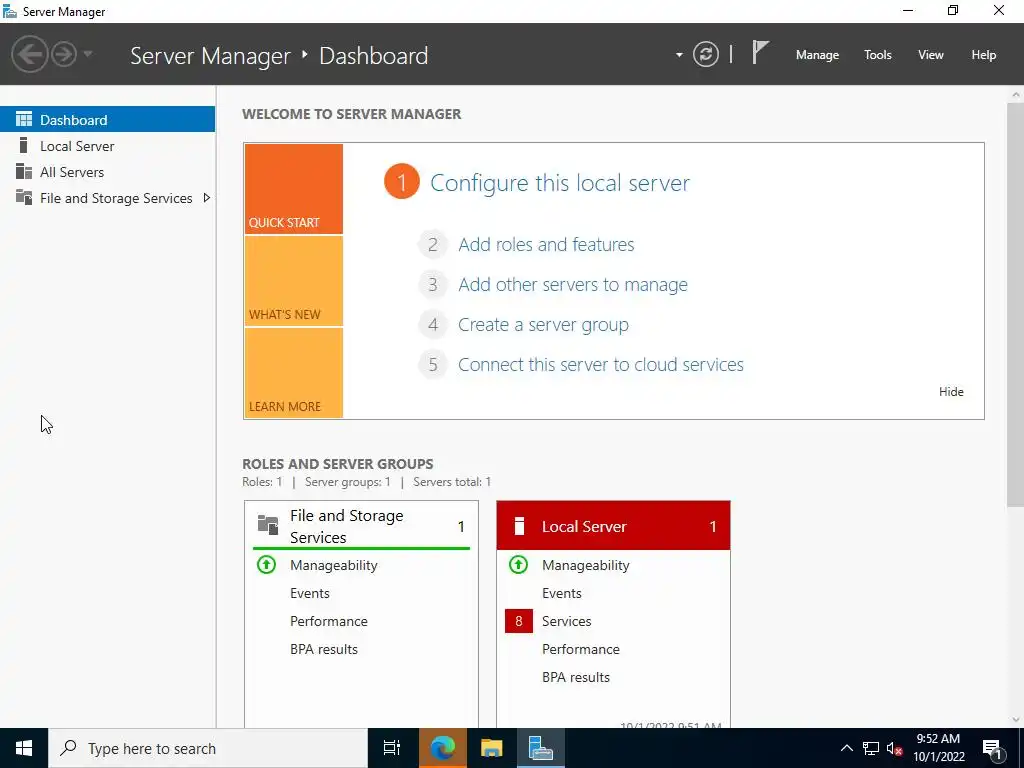This screenshot has height=768, width=1024.
Task: Select Local Server in the sidebar
Action: coord(107,146)
